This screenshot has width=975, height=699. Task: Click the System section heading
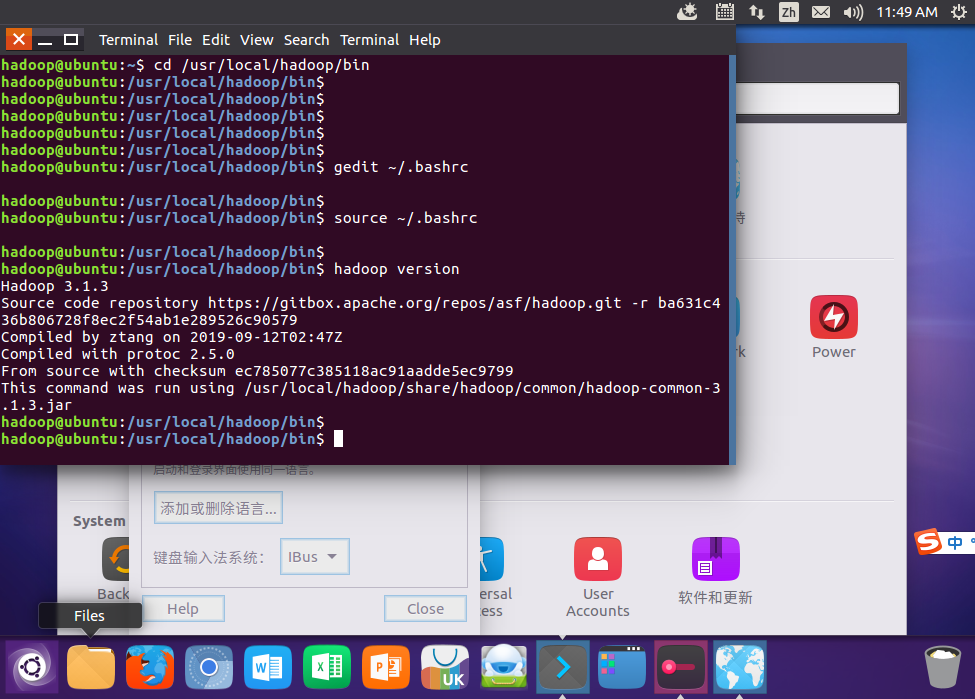[99, 521]
